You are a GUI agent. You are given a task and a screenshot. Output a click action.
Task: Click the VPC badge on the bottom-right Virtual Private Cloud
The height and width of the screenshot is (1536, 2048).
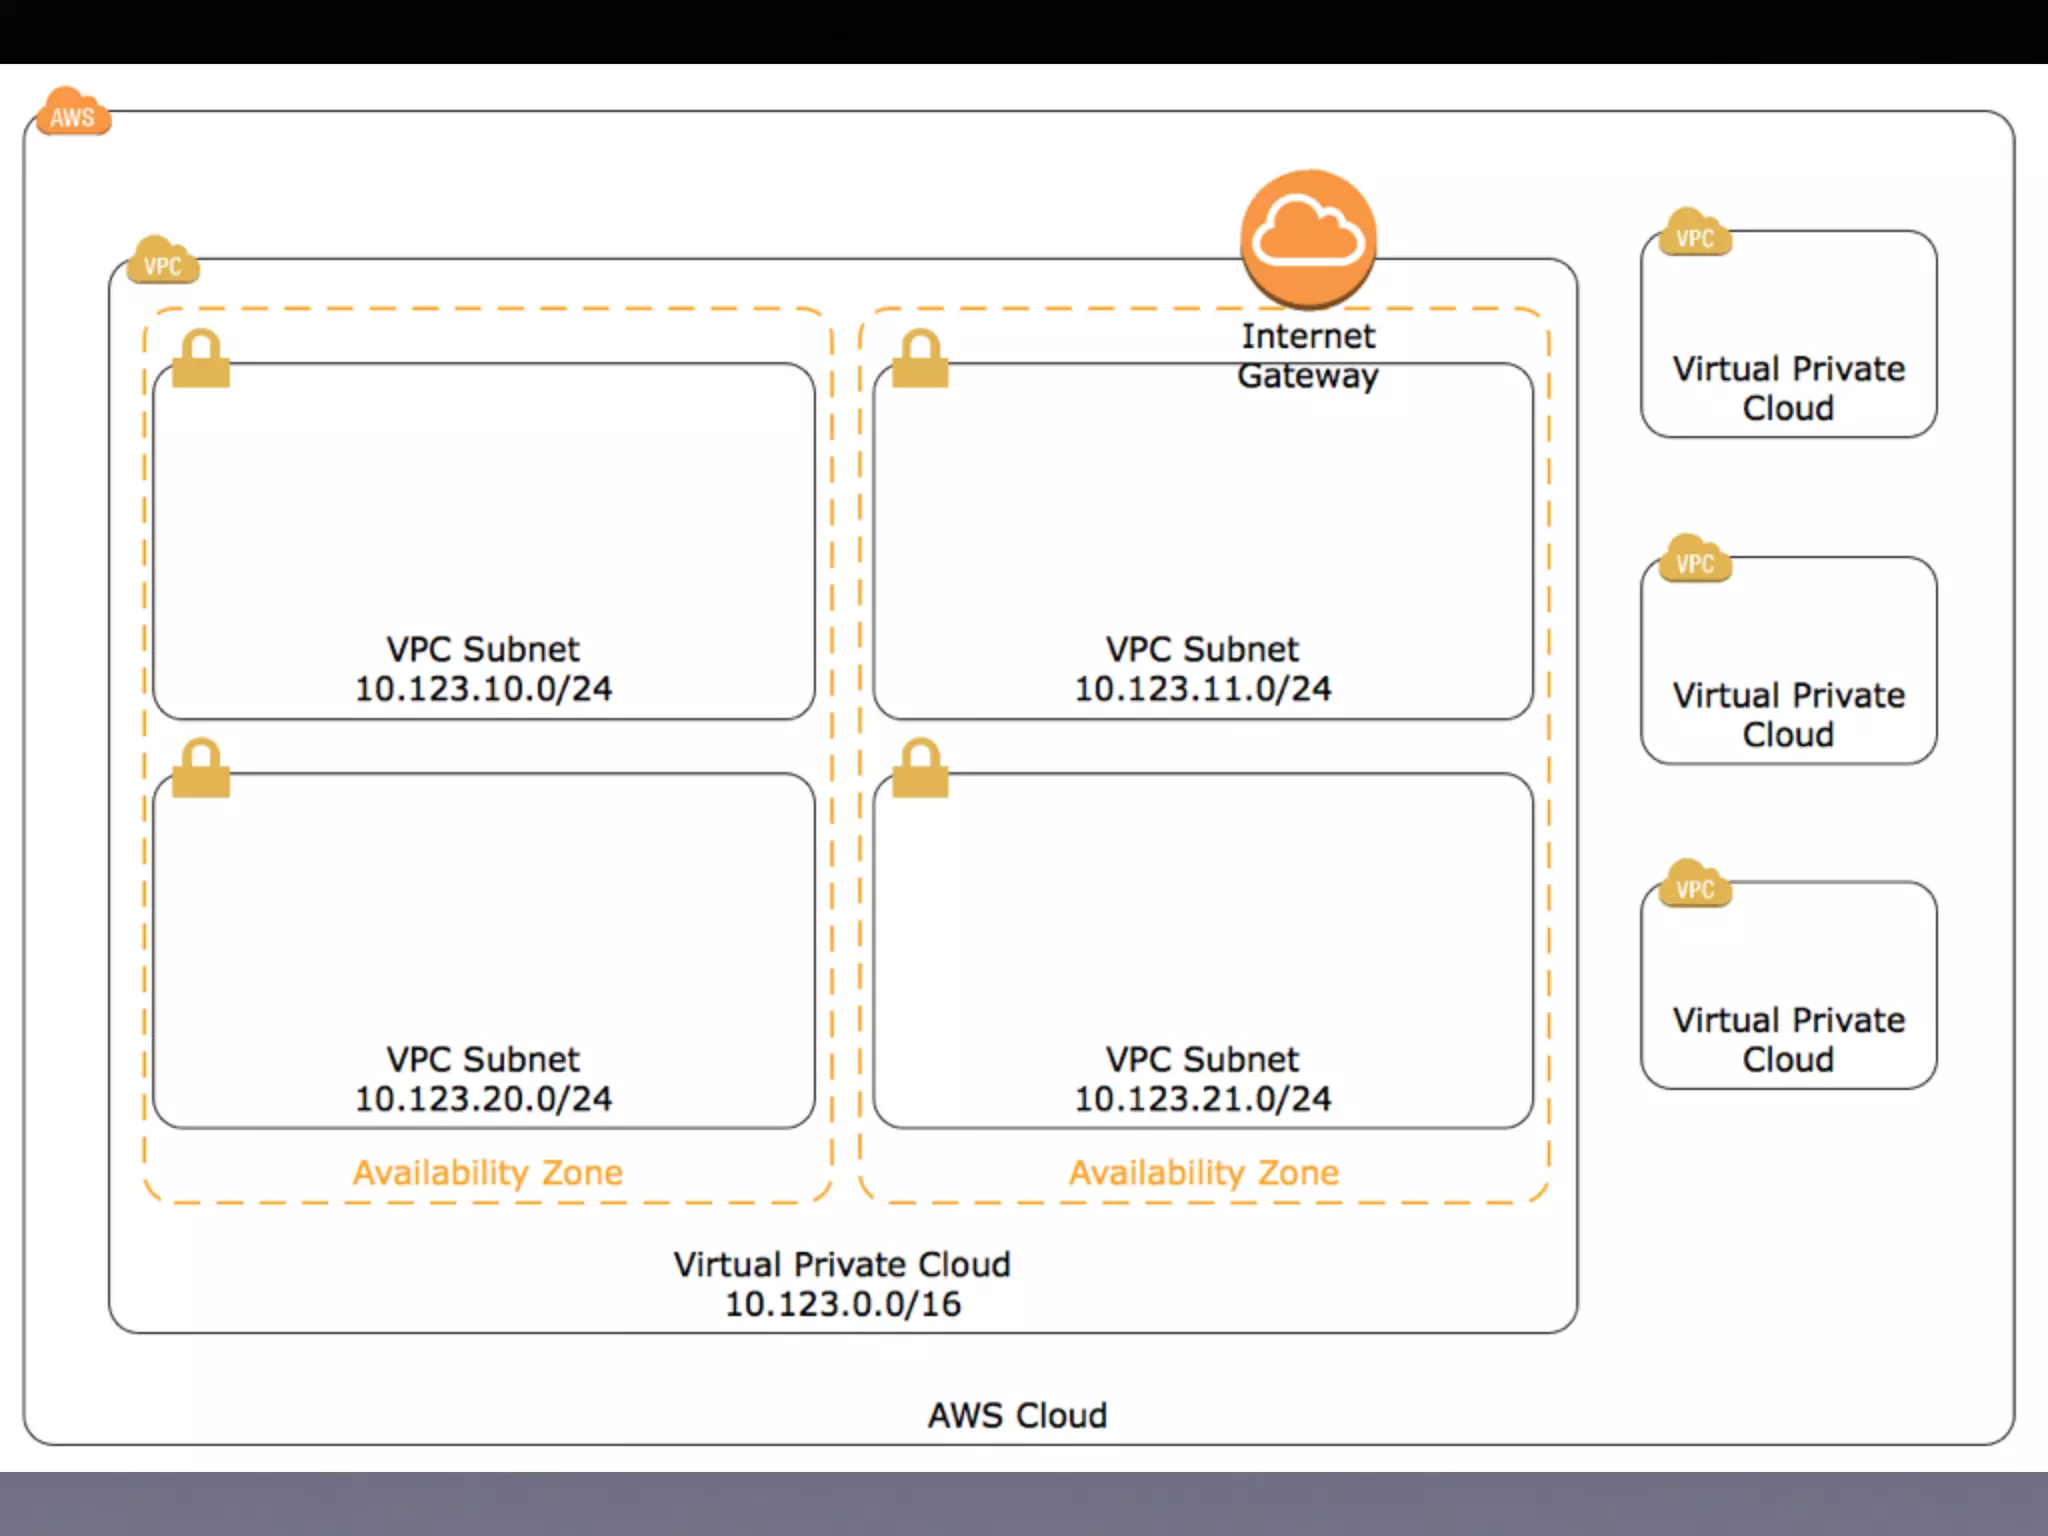click(1695, 884)
